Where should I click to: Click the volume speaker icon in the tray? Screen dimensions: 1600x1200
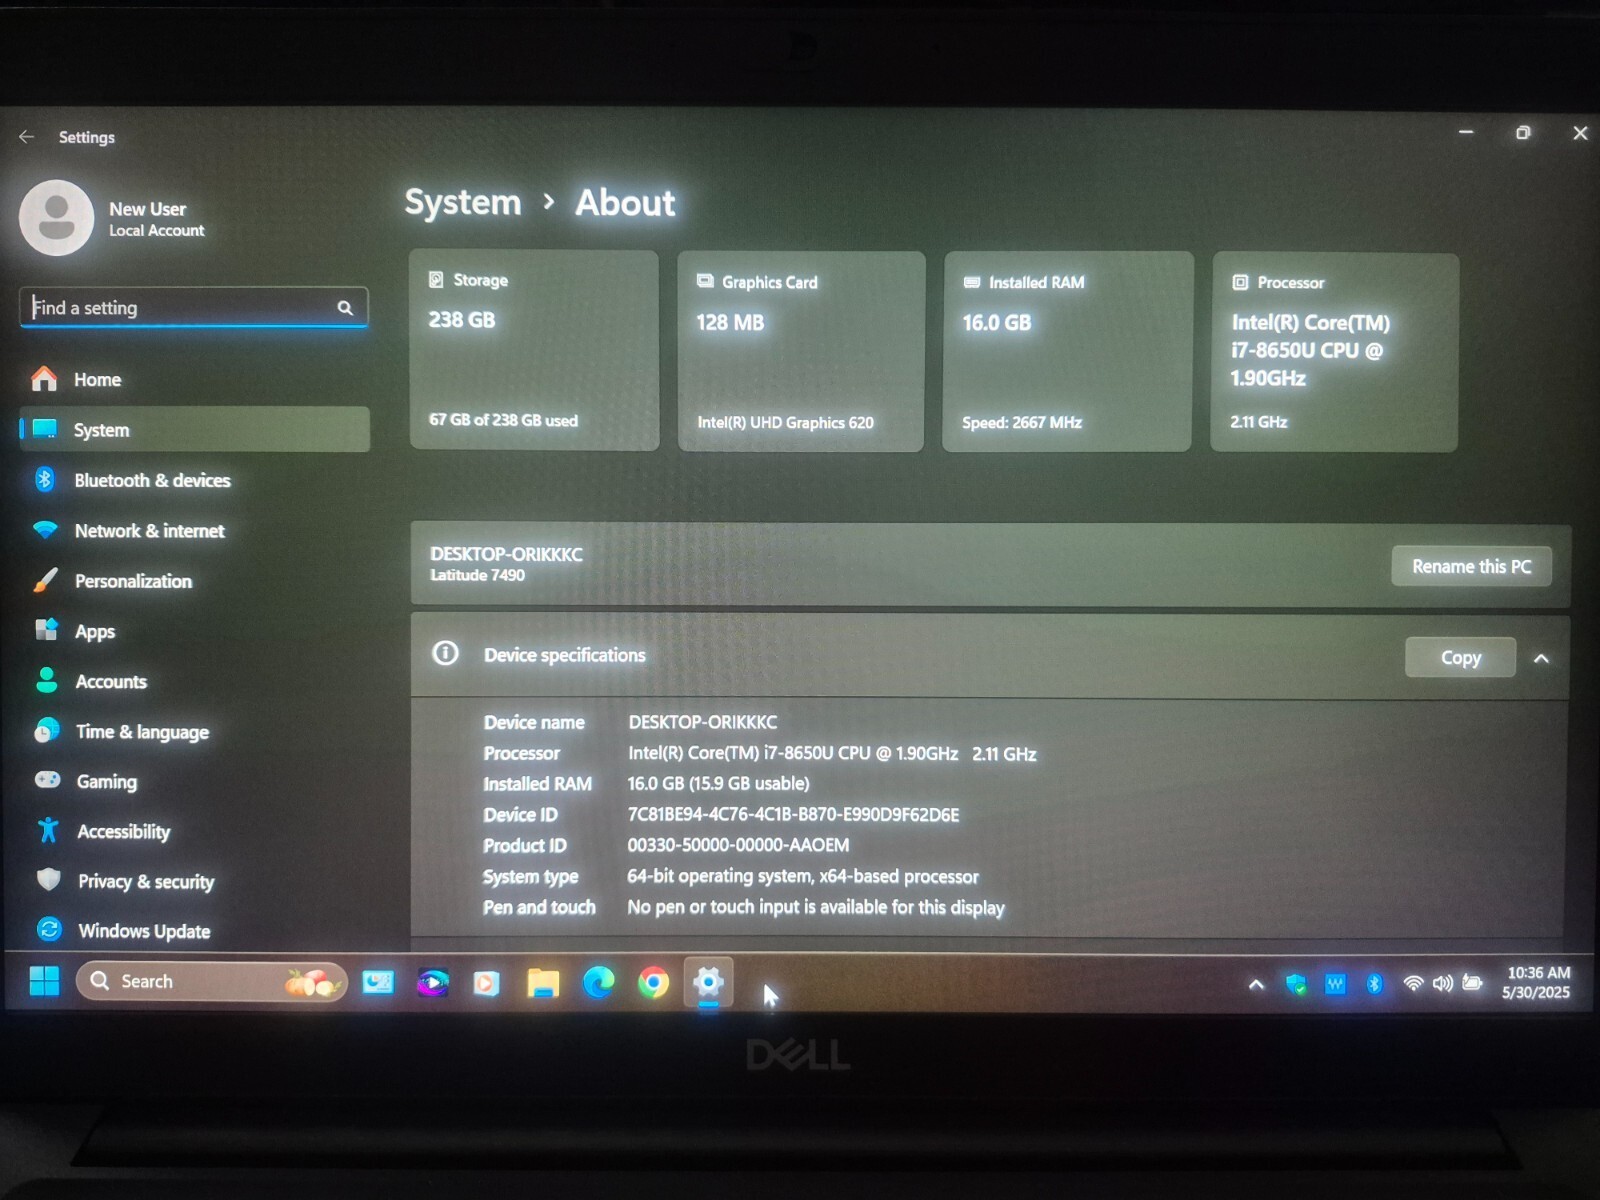click(1442, 984)
